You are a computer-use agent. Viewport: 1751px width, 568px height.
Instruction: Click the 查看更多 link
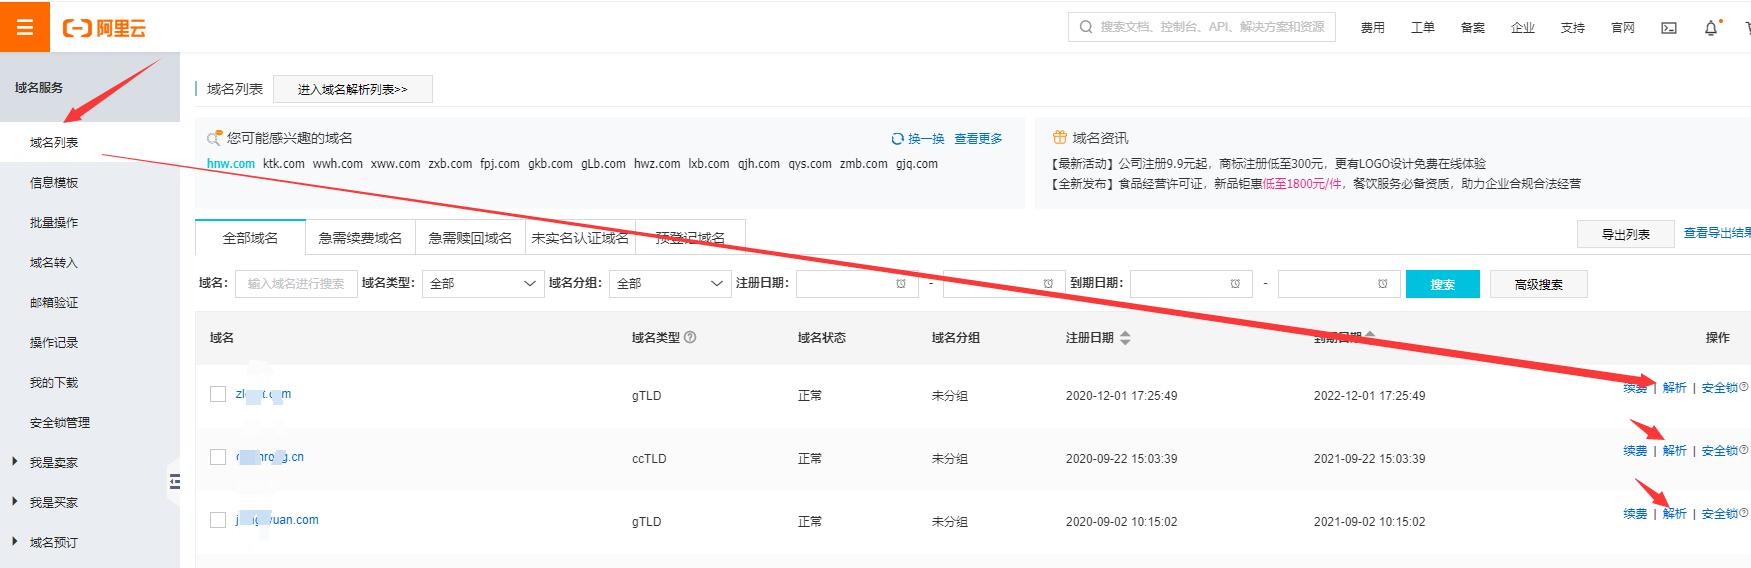[978, 139]
